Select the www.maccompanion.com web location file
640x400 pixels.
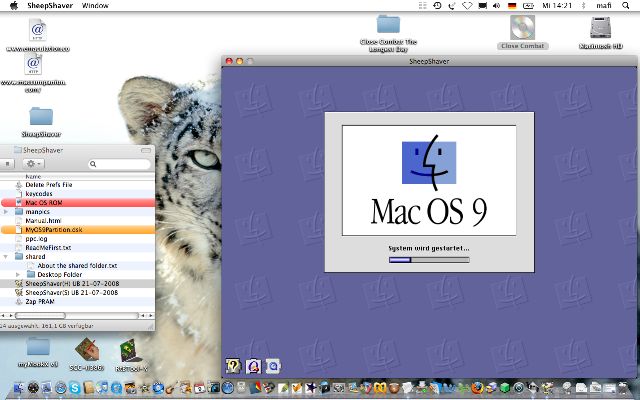[33, 64]
